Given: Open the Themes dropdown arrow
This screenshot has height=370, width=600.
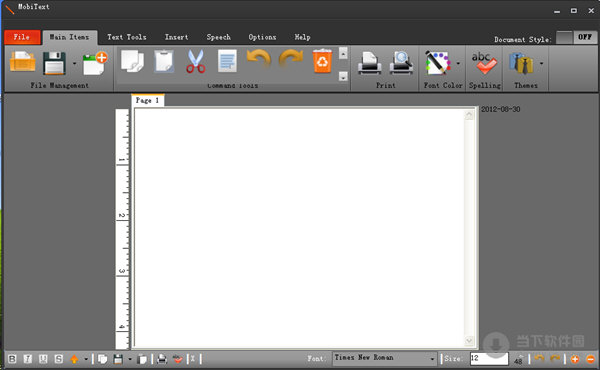Looking at the screenshot, I should [541, 64].
